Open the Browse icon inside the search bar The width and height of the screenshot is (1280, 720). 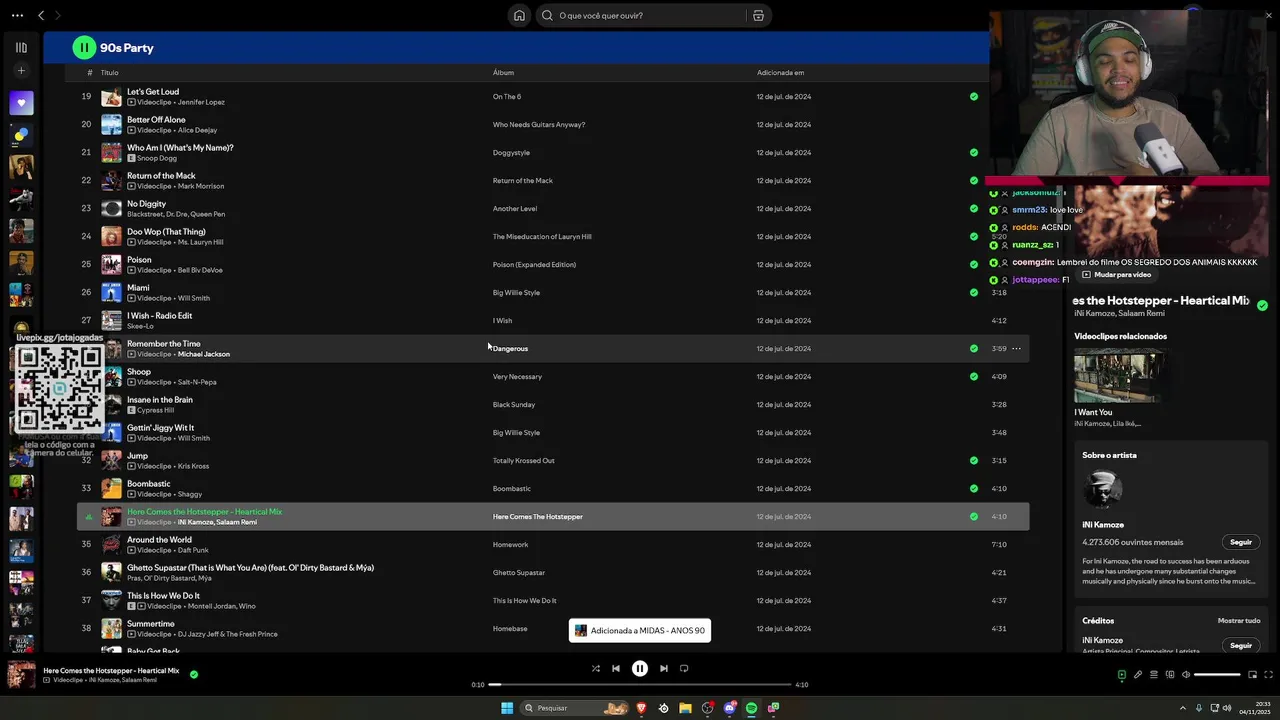click(x=758, y=15)
